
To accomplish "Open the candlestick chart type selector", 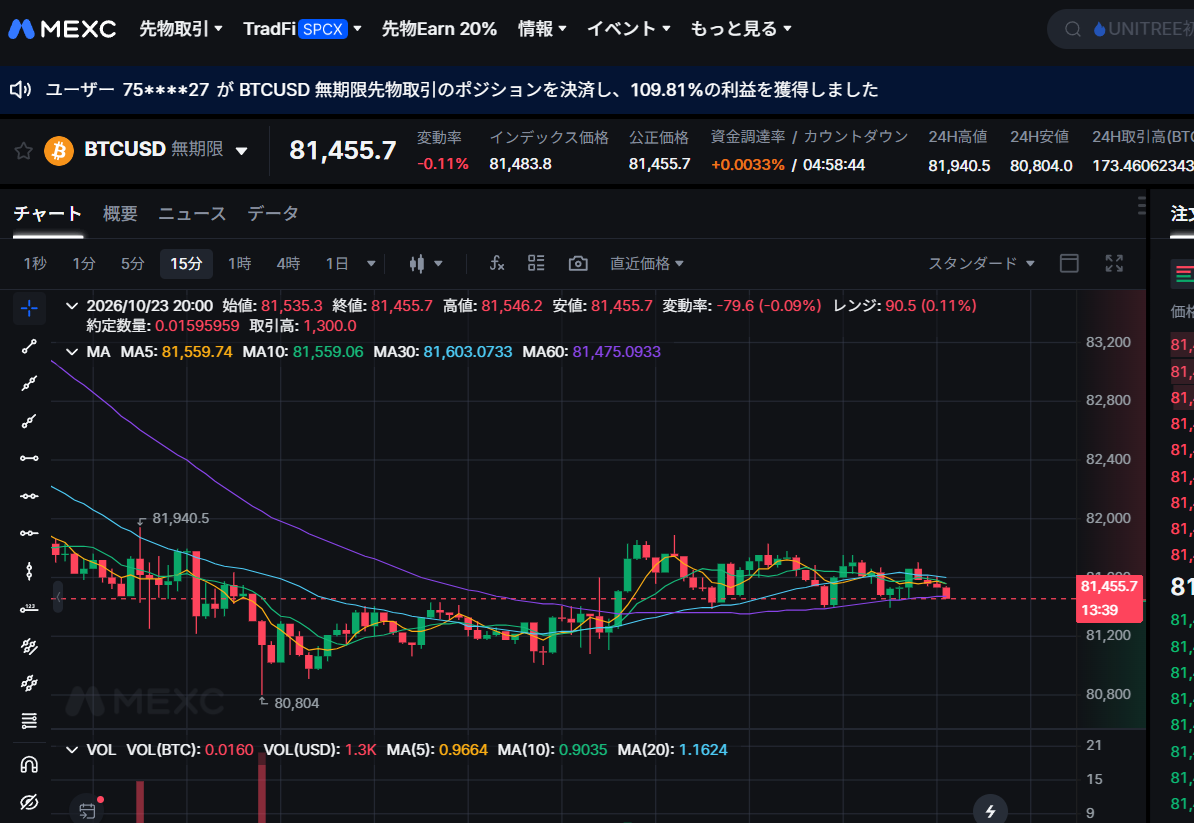I will point(426,263).
